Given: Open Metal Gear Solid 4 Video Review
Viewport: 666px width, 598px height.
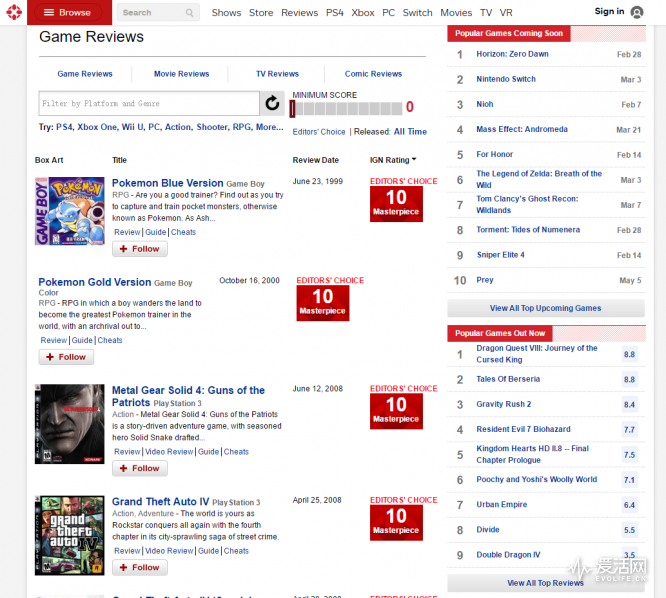Looking at the screenshot, I should pos(169,452).
